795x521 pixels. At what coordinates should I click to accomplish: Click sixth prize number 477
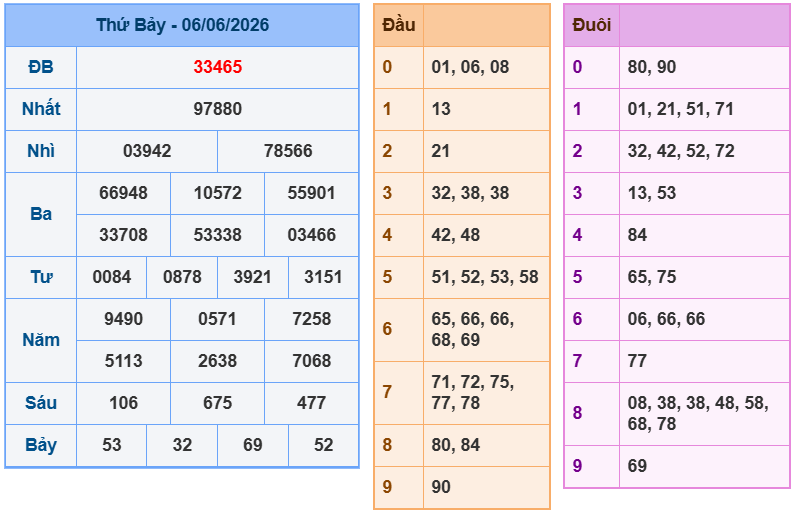[x=311, y=403]
